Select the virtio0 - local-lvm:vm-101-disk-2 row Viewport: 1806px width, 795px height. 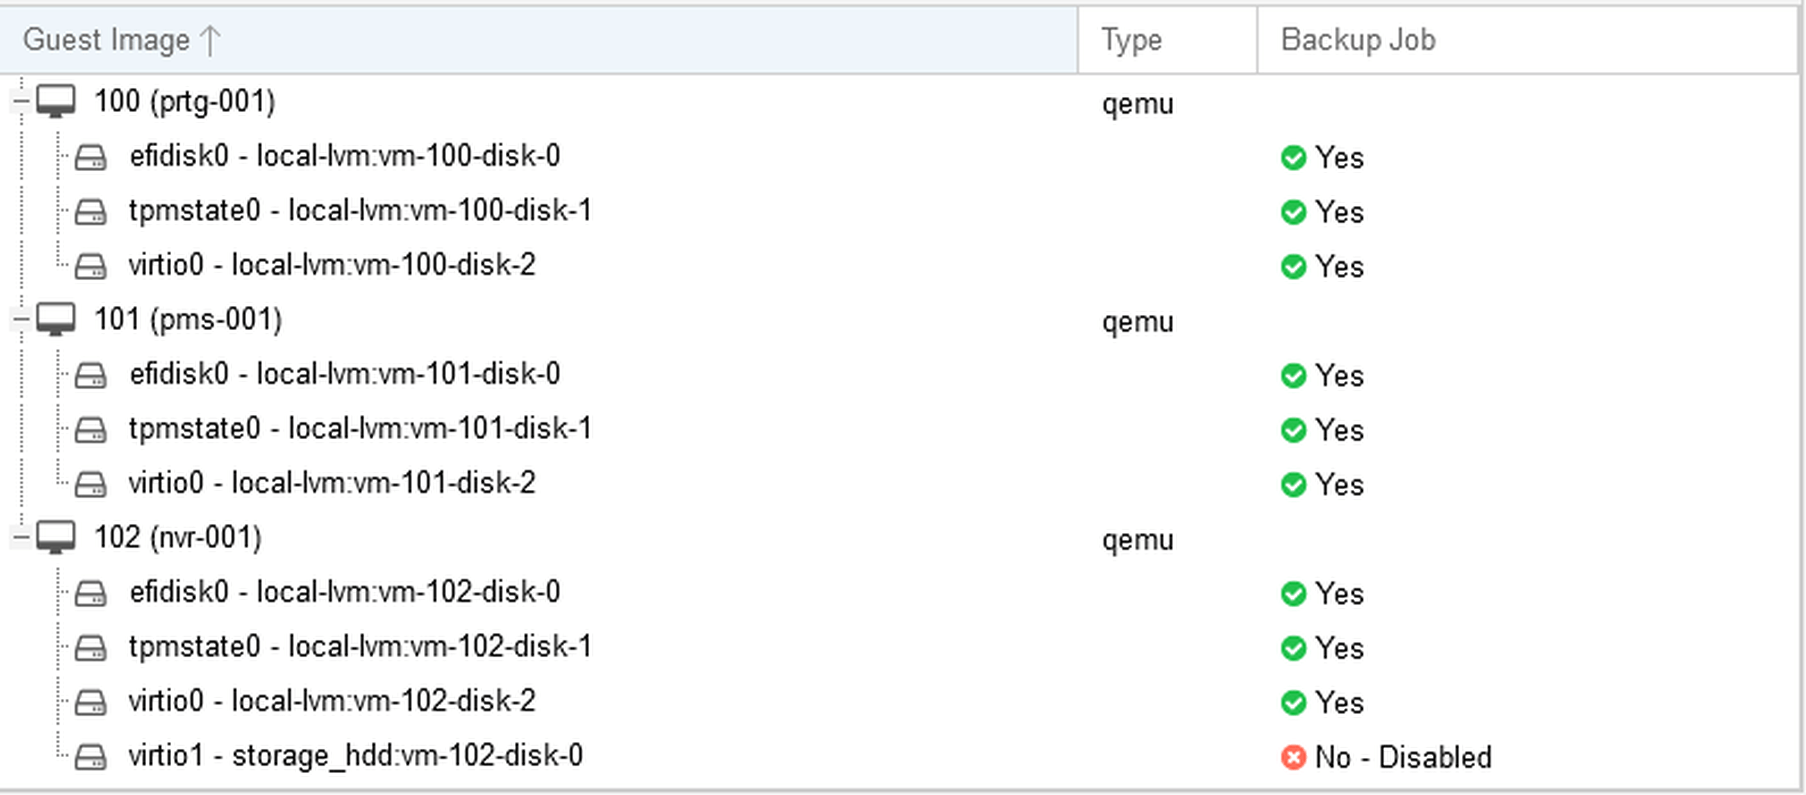pyautogui.click(x=900, y=483)
